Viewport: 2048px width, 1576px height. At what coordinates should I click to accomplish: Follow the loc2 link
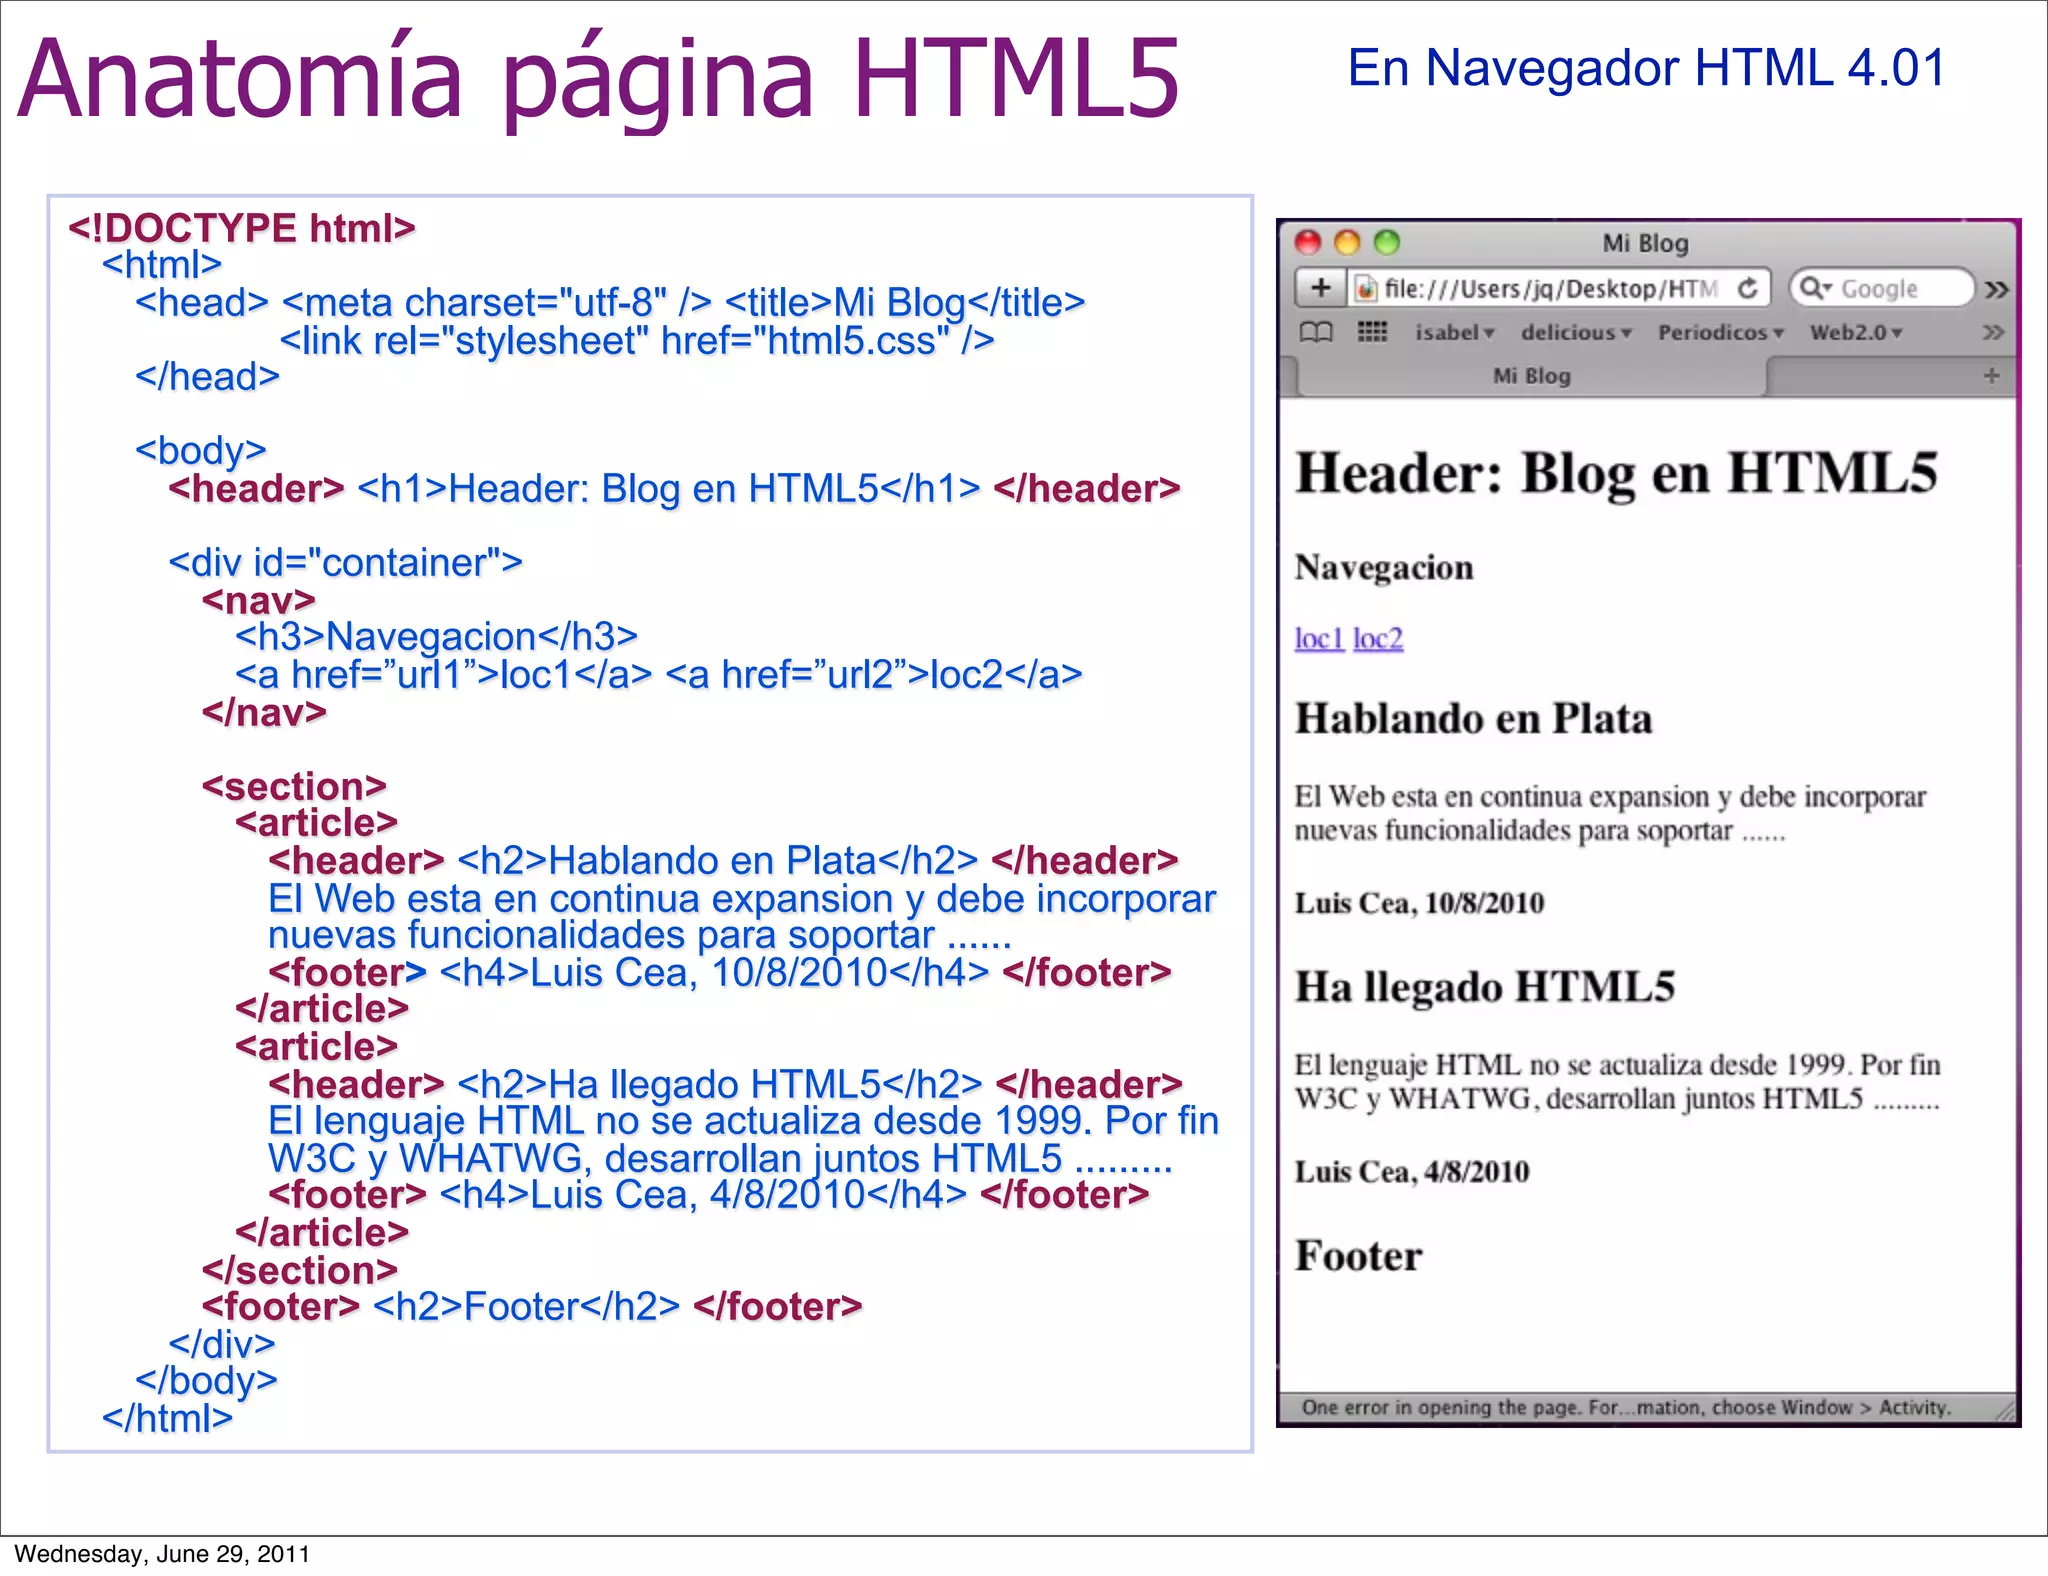pyautogui.click(x=1378, y=638)
